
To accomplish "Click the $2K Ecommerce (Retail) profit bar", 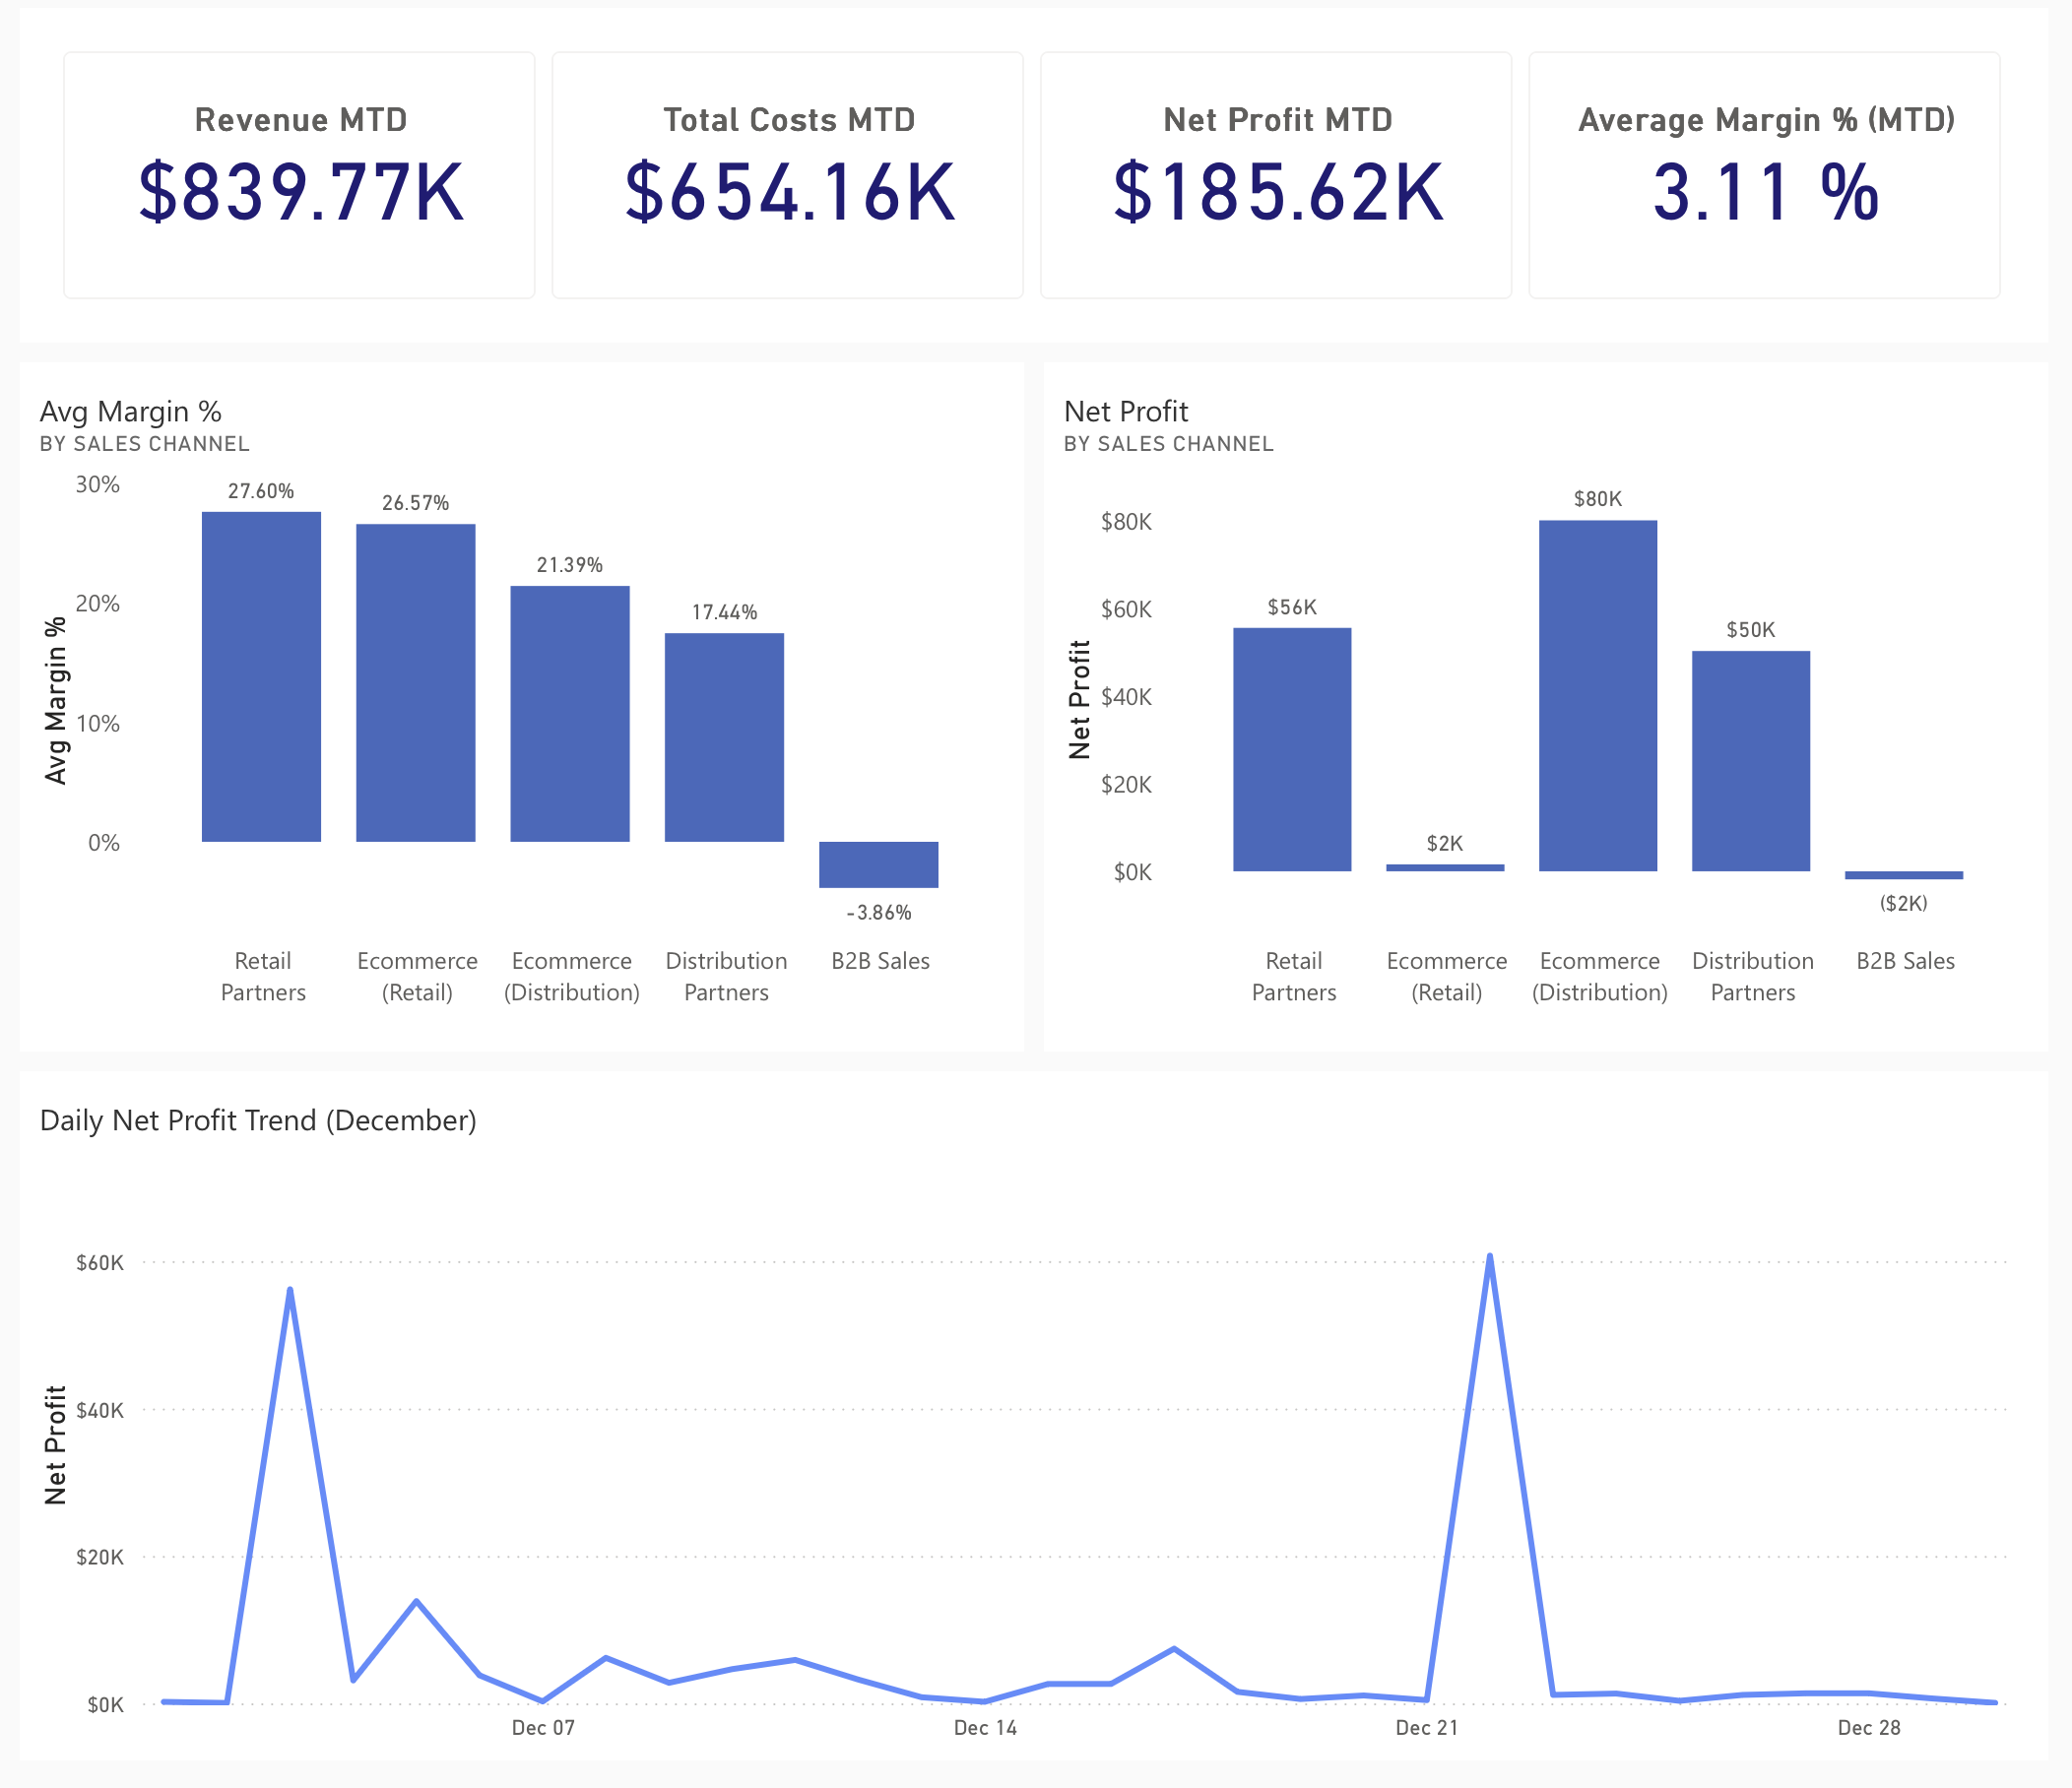I will click(1445, 868).
